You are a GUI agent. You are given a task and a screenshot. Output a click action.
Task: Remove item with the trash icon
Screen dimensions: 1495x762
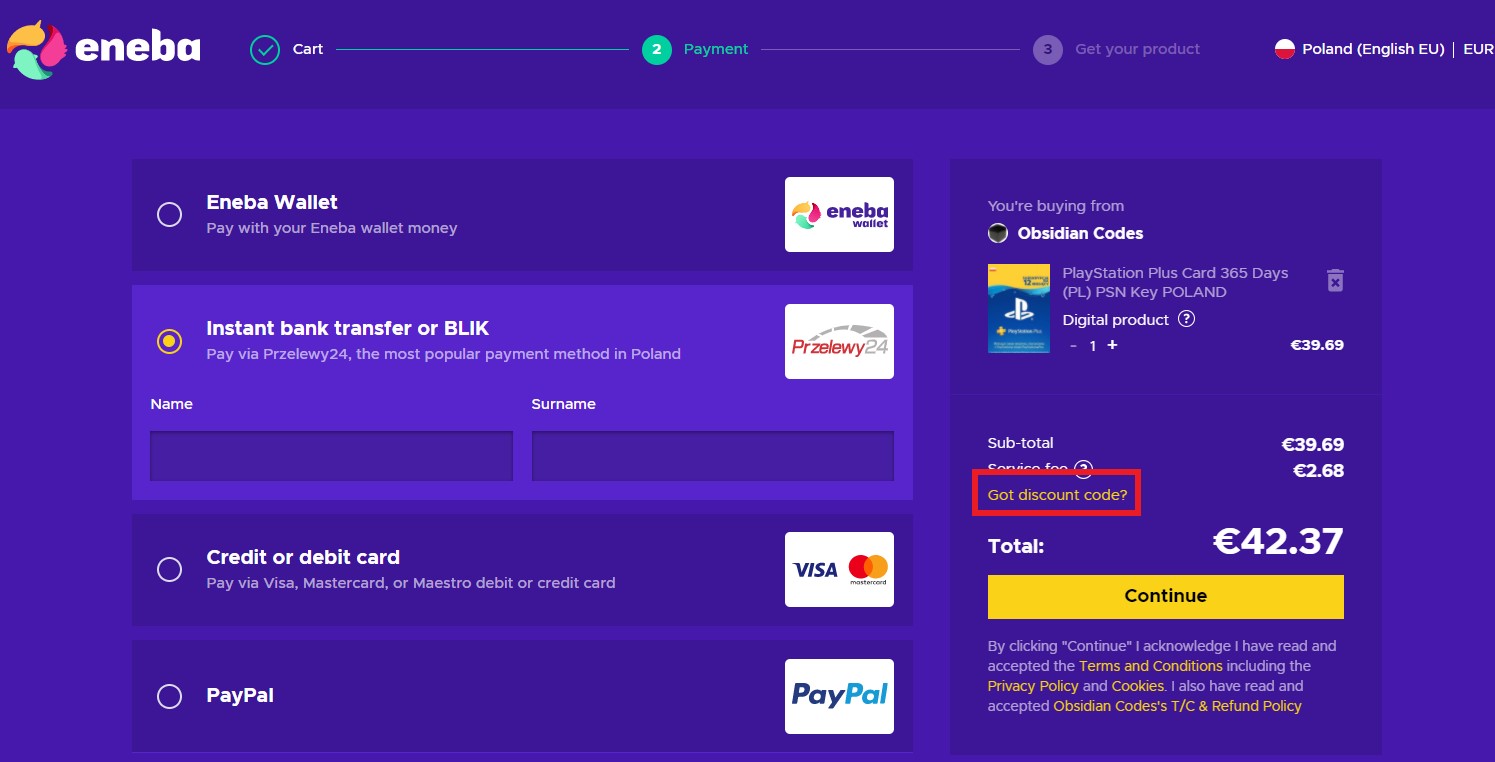[1335, 281]
